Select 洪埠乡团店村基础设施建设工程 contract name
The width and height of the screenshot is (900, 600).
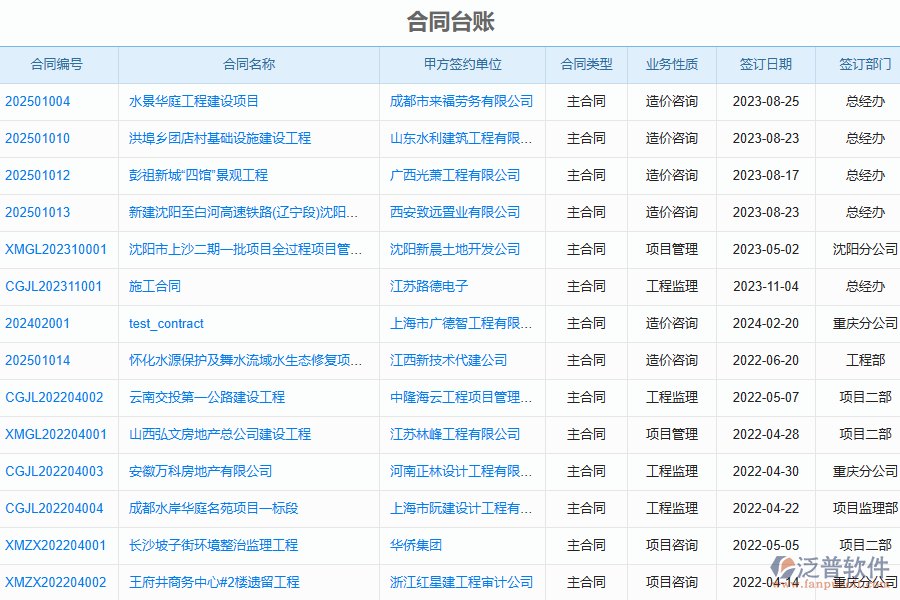220,138
